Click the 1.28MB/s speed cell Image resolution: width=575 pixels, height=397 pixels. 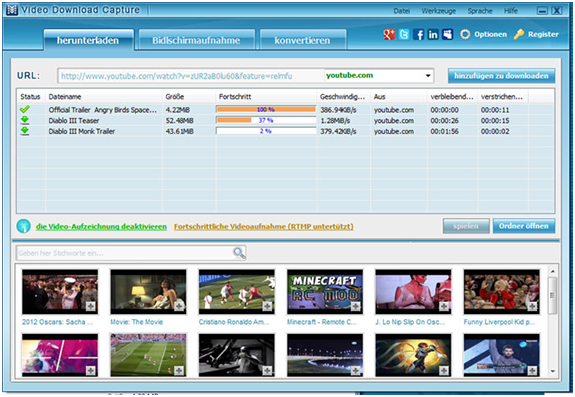click(x=335, y=121)
